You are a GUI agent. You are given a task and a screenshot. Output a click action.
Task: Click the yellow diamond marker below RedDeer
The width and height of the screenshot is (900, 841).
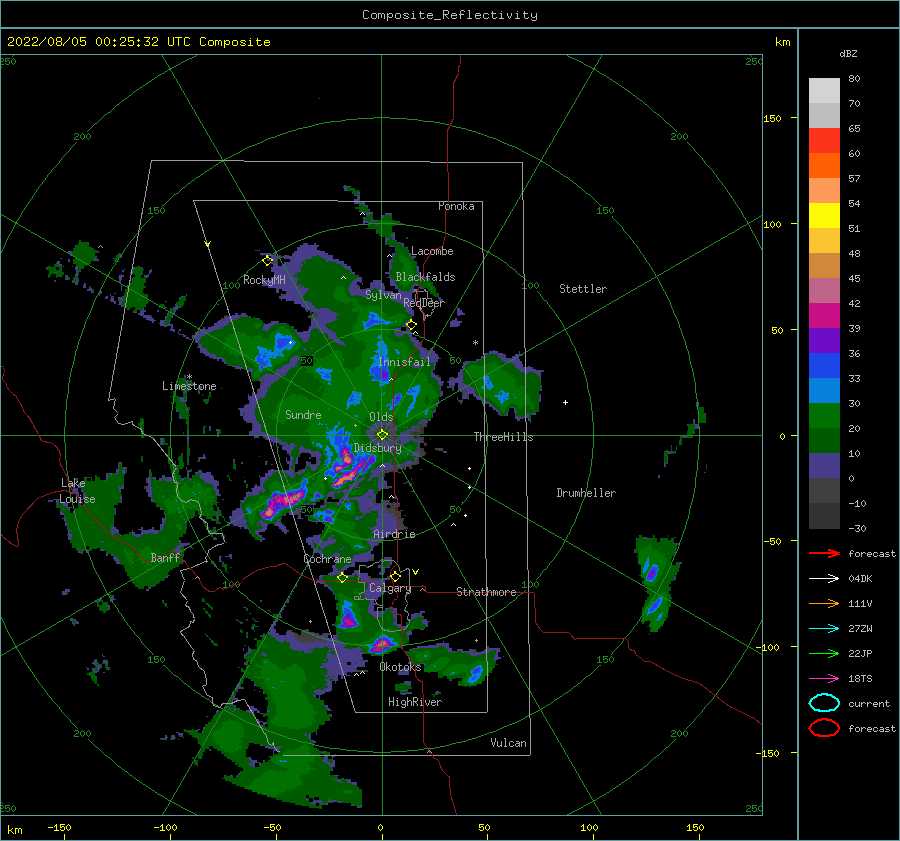[x=411, y=325]
